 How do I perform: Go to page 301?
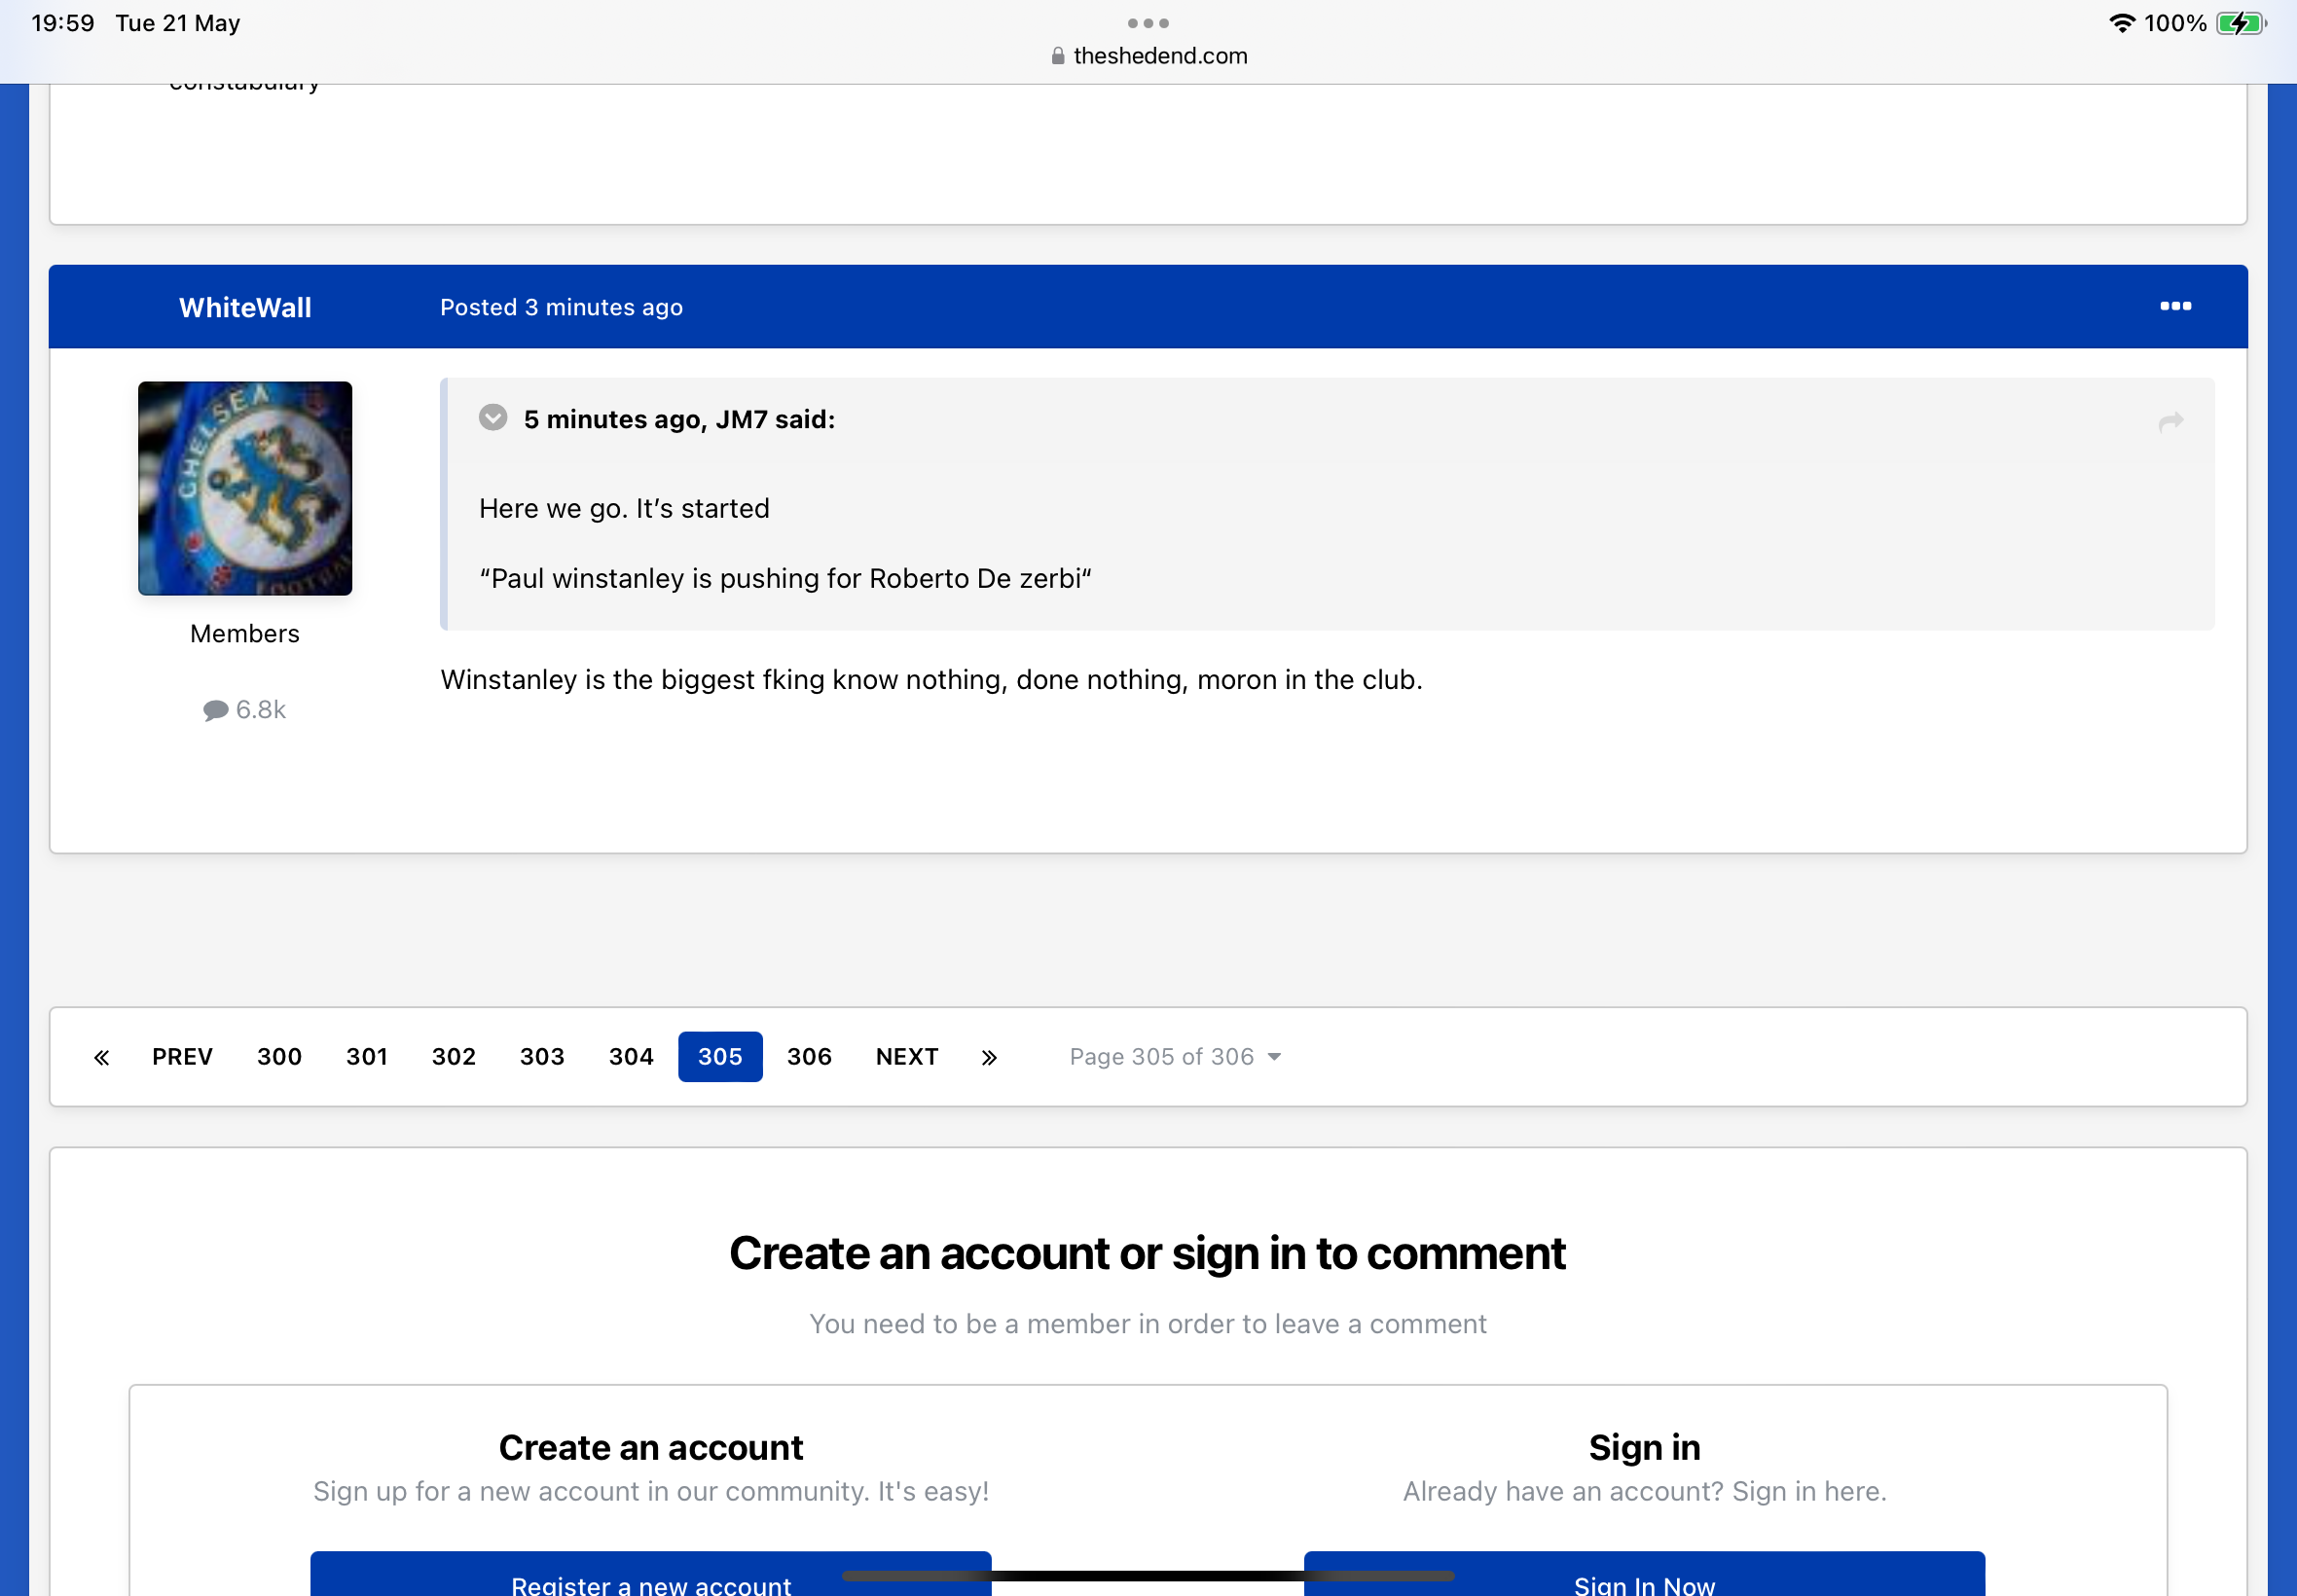coord(367,1057)
